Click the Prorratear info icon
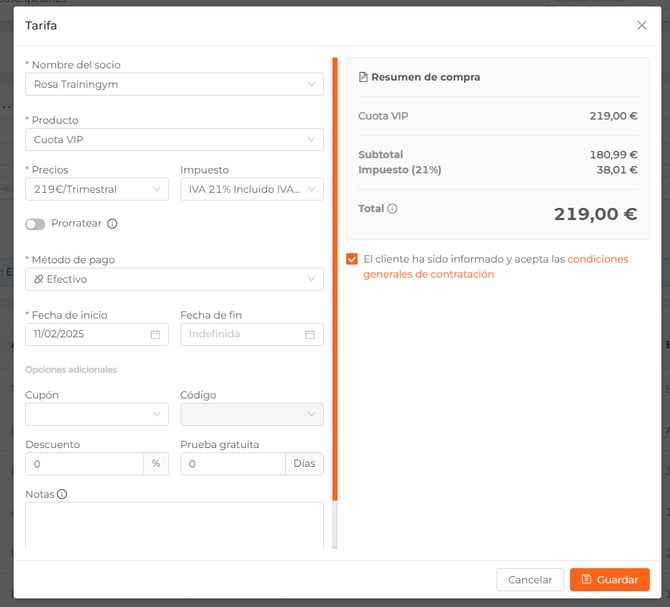 click(x=112, y=224)
